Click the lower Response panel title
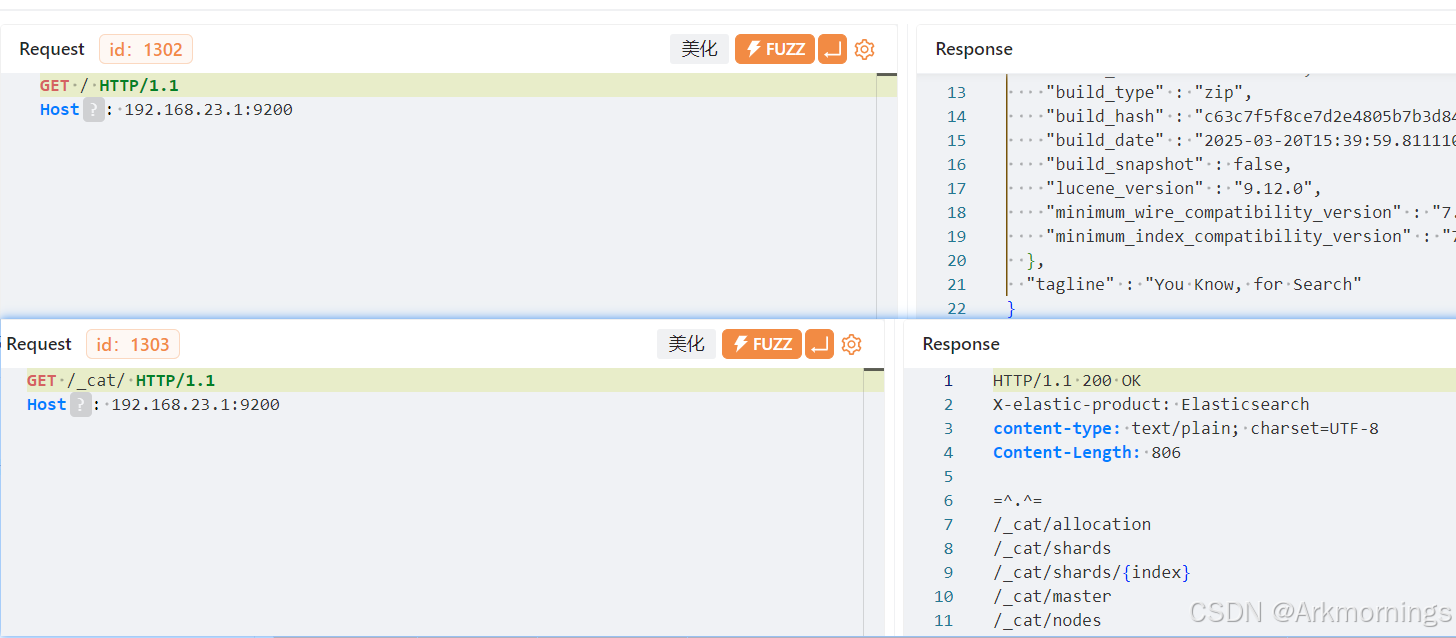The width and height of the screenshot is (1456, 638). (x=961, y=344)
